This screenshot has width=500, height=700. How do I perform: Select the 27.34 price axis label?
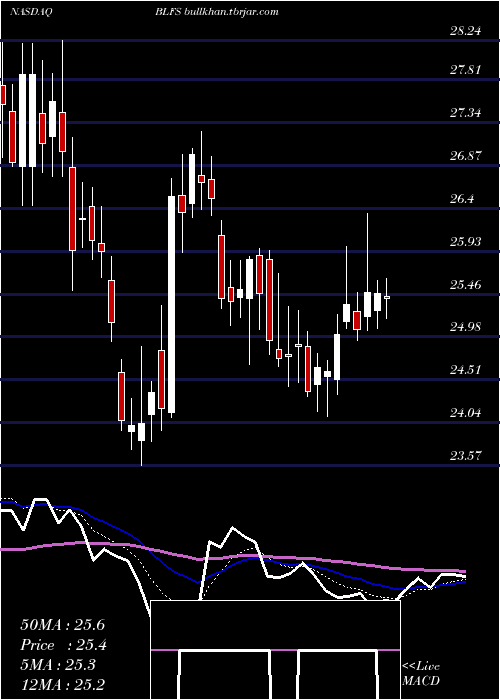(465, 112)
